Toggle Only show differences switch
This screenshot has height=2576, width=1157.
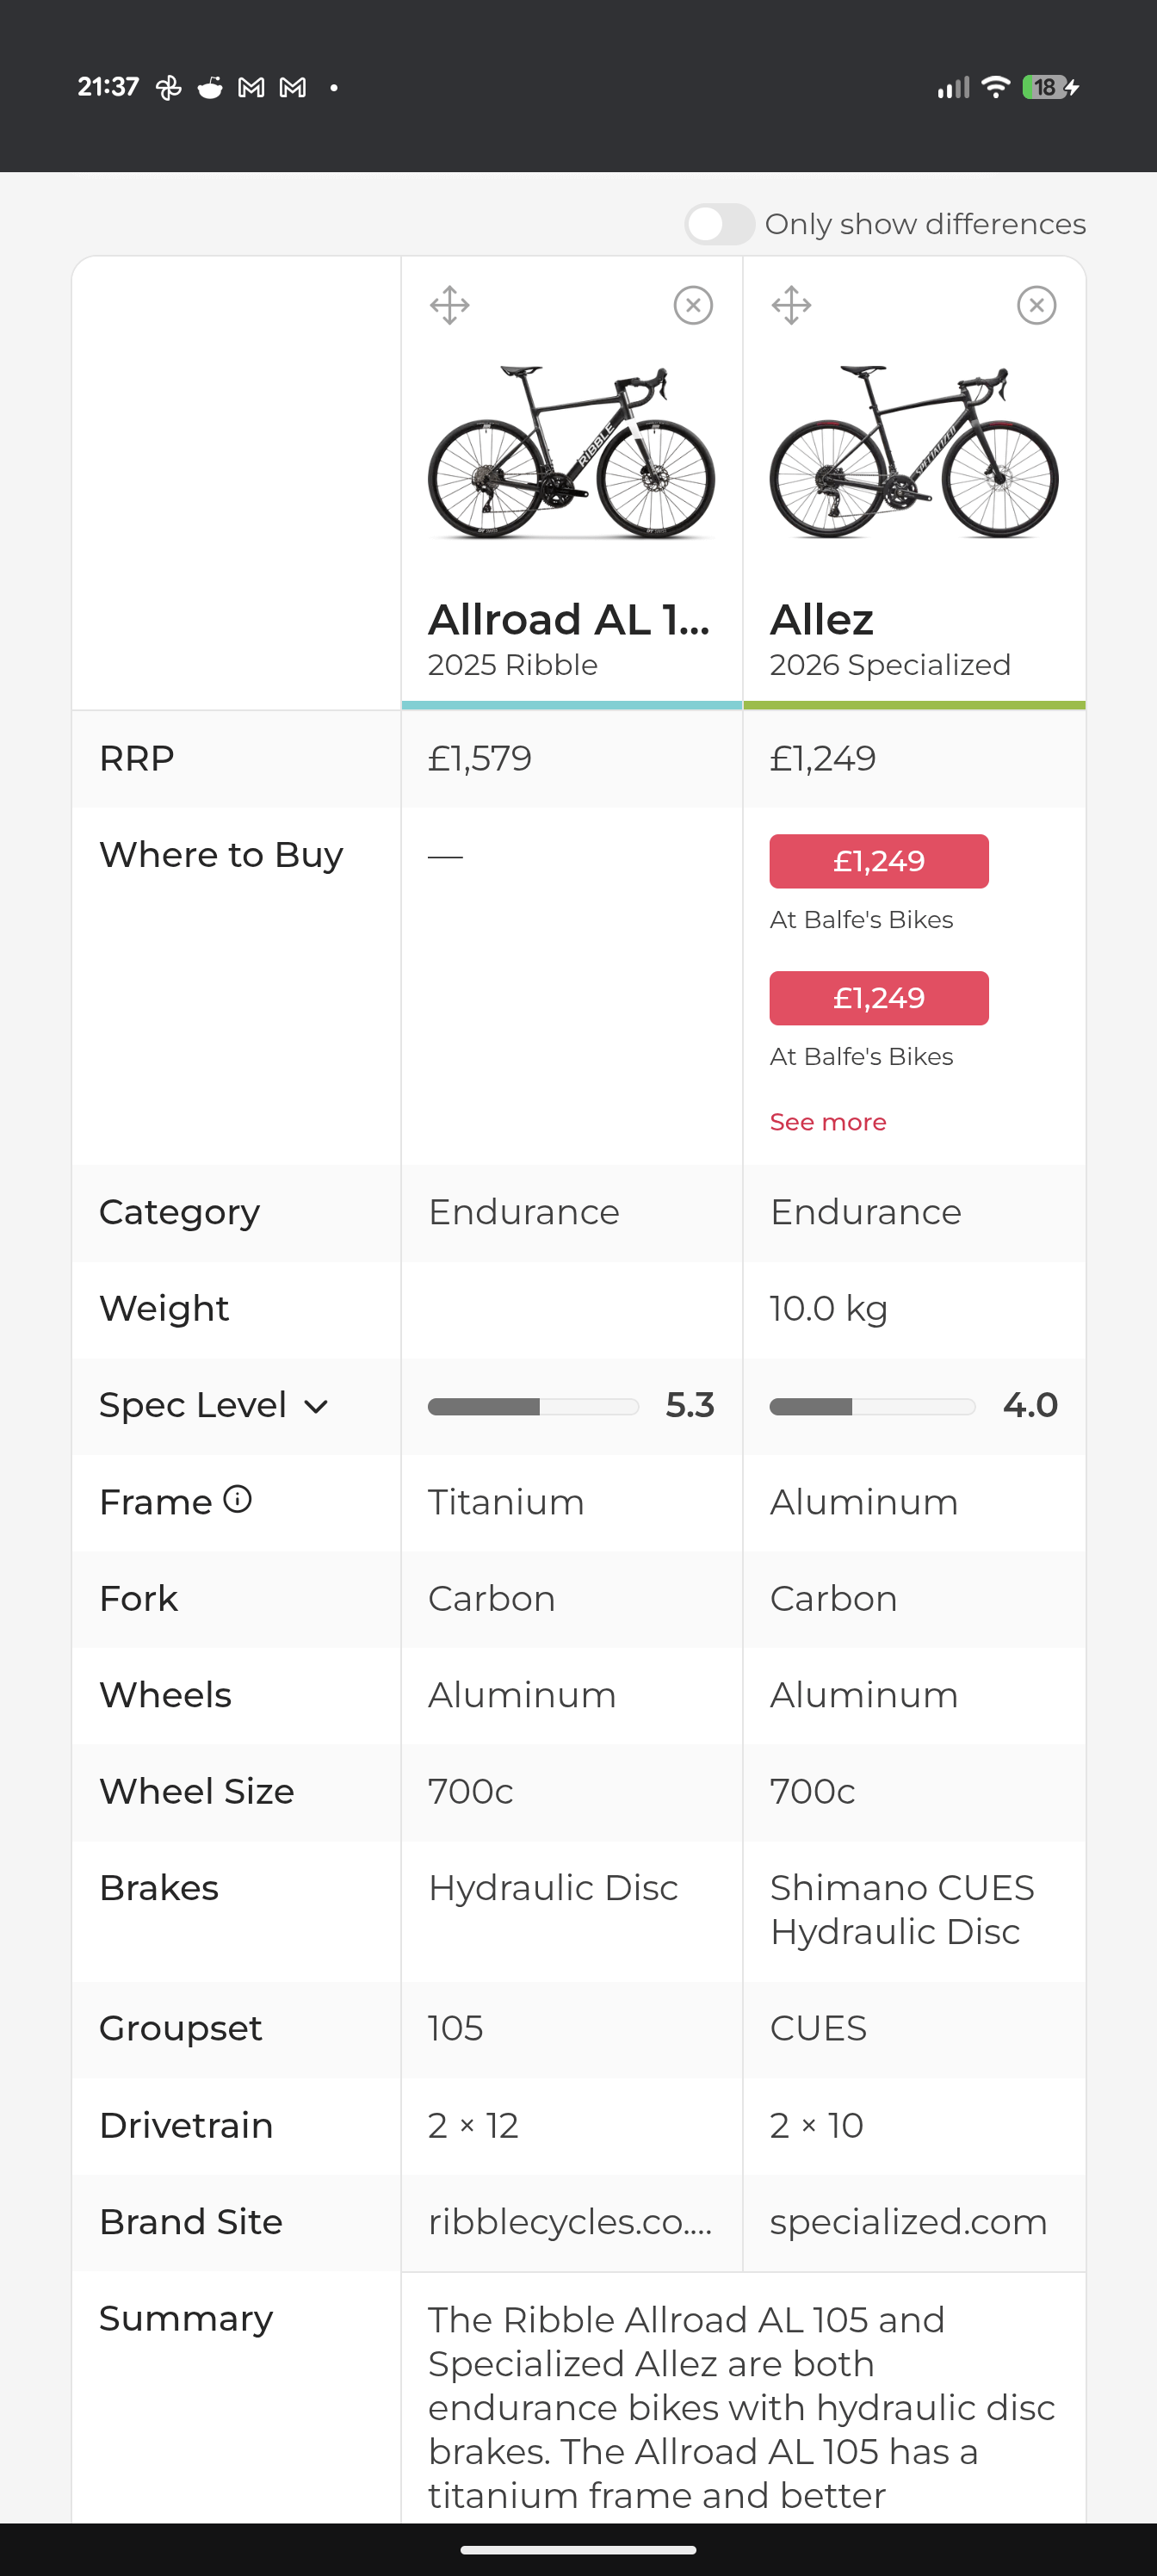[x=719, y=224]
